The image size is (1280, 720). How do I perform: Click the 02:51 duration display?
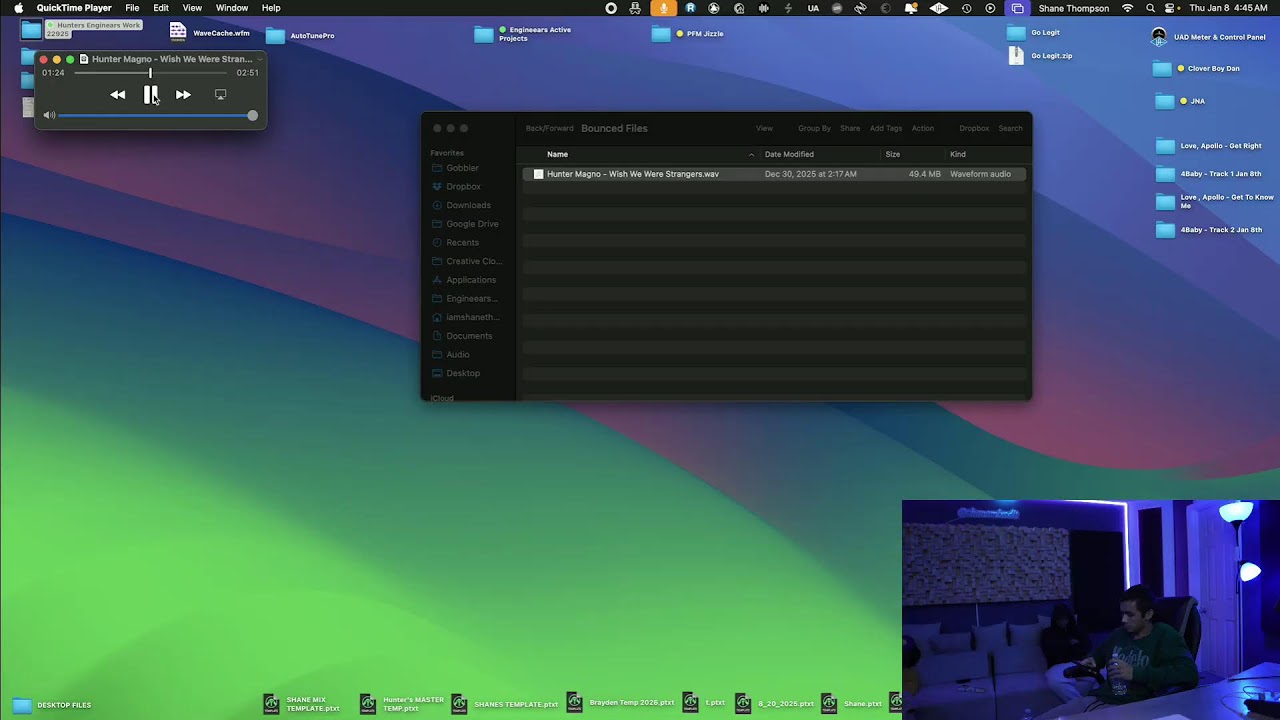247,73
